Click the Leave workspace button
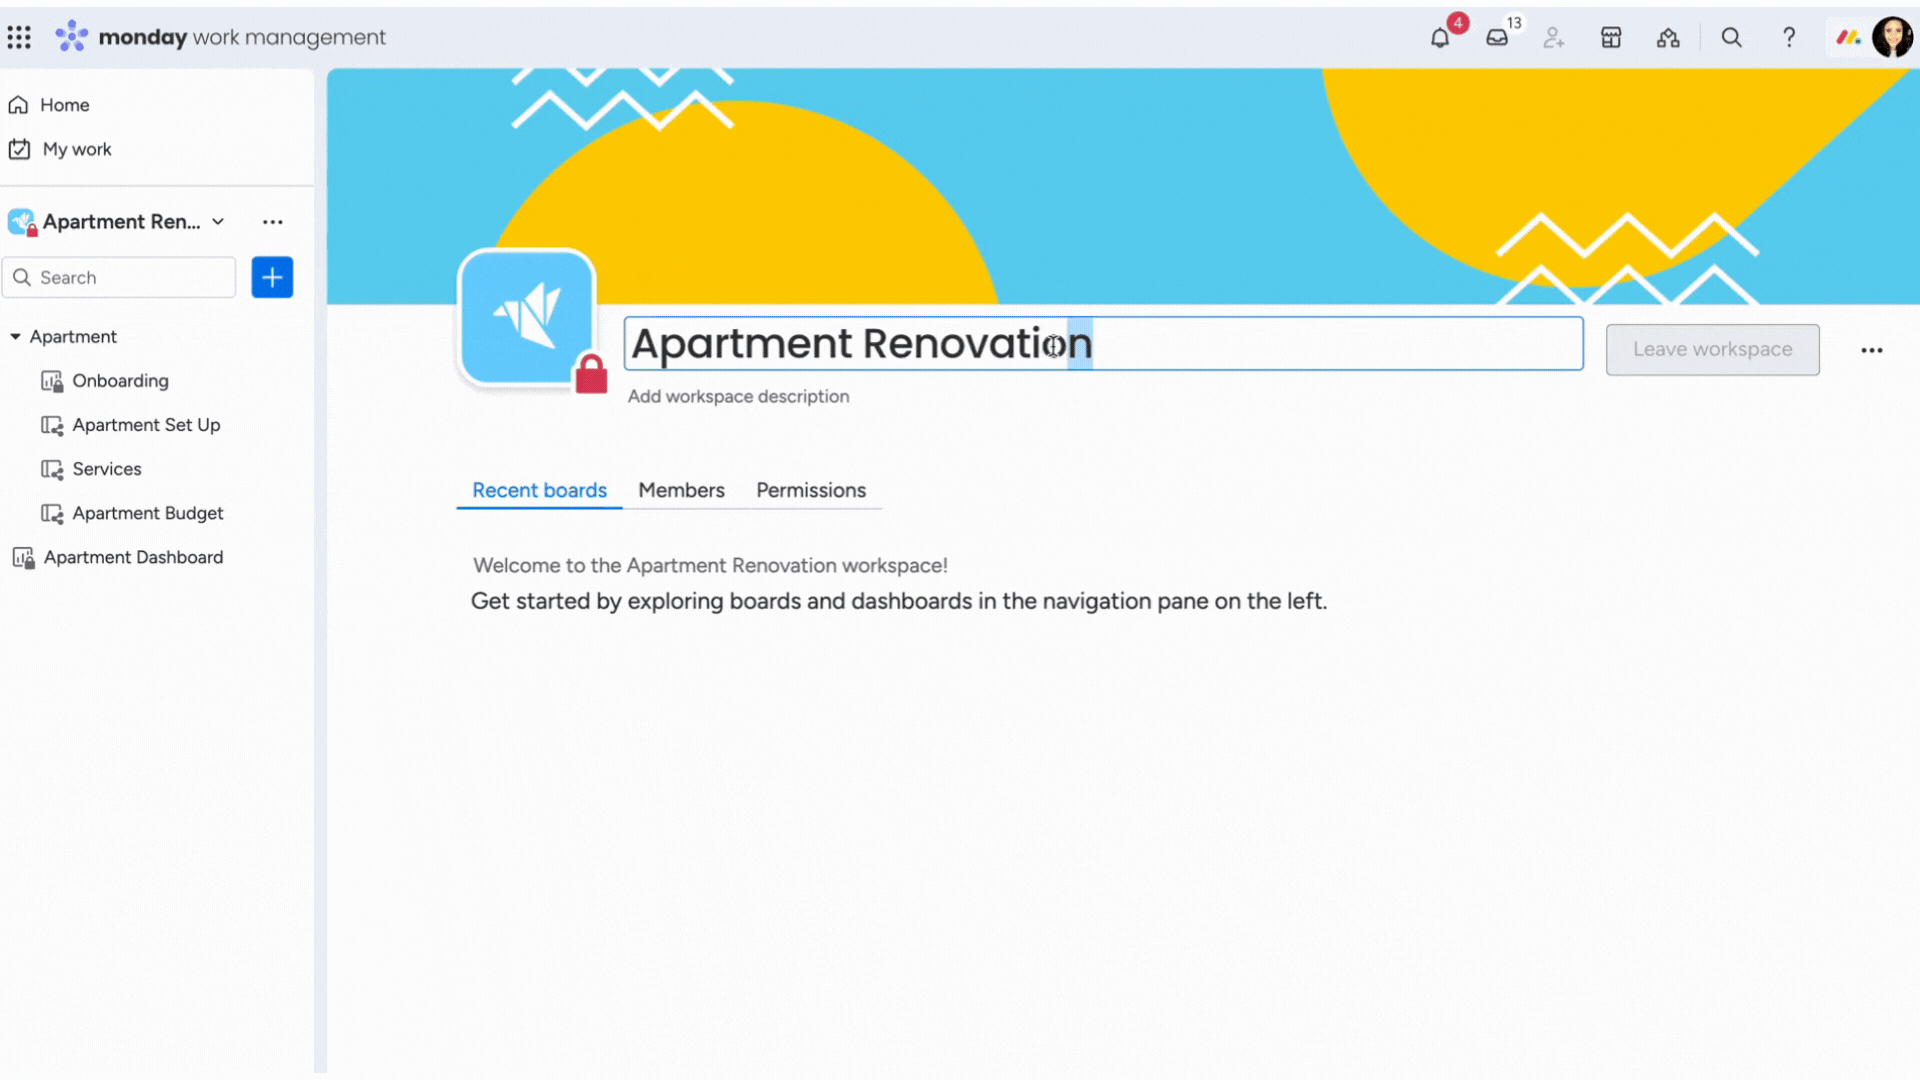Image resolution: width=1920 pixels, height=1080 pixels. 1712,348
